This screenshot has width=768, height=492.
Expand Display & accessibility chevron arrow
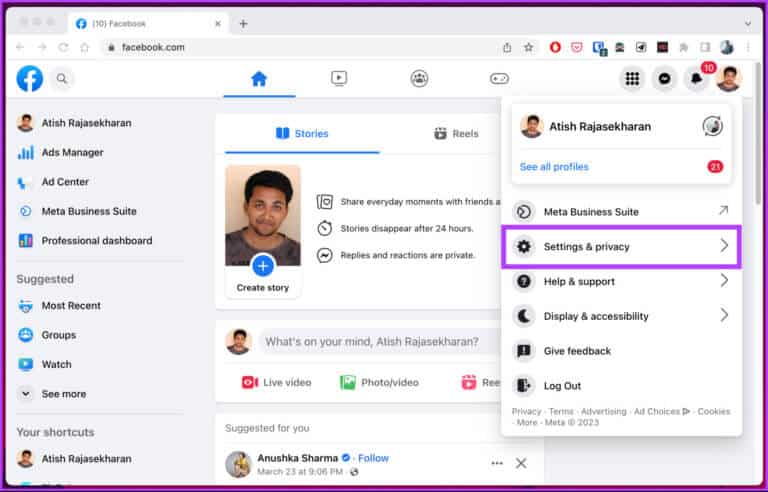(x=724, y=316)
